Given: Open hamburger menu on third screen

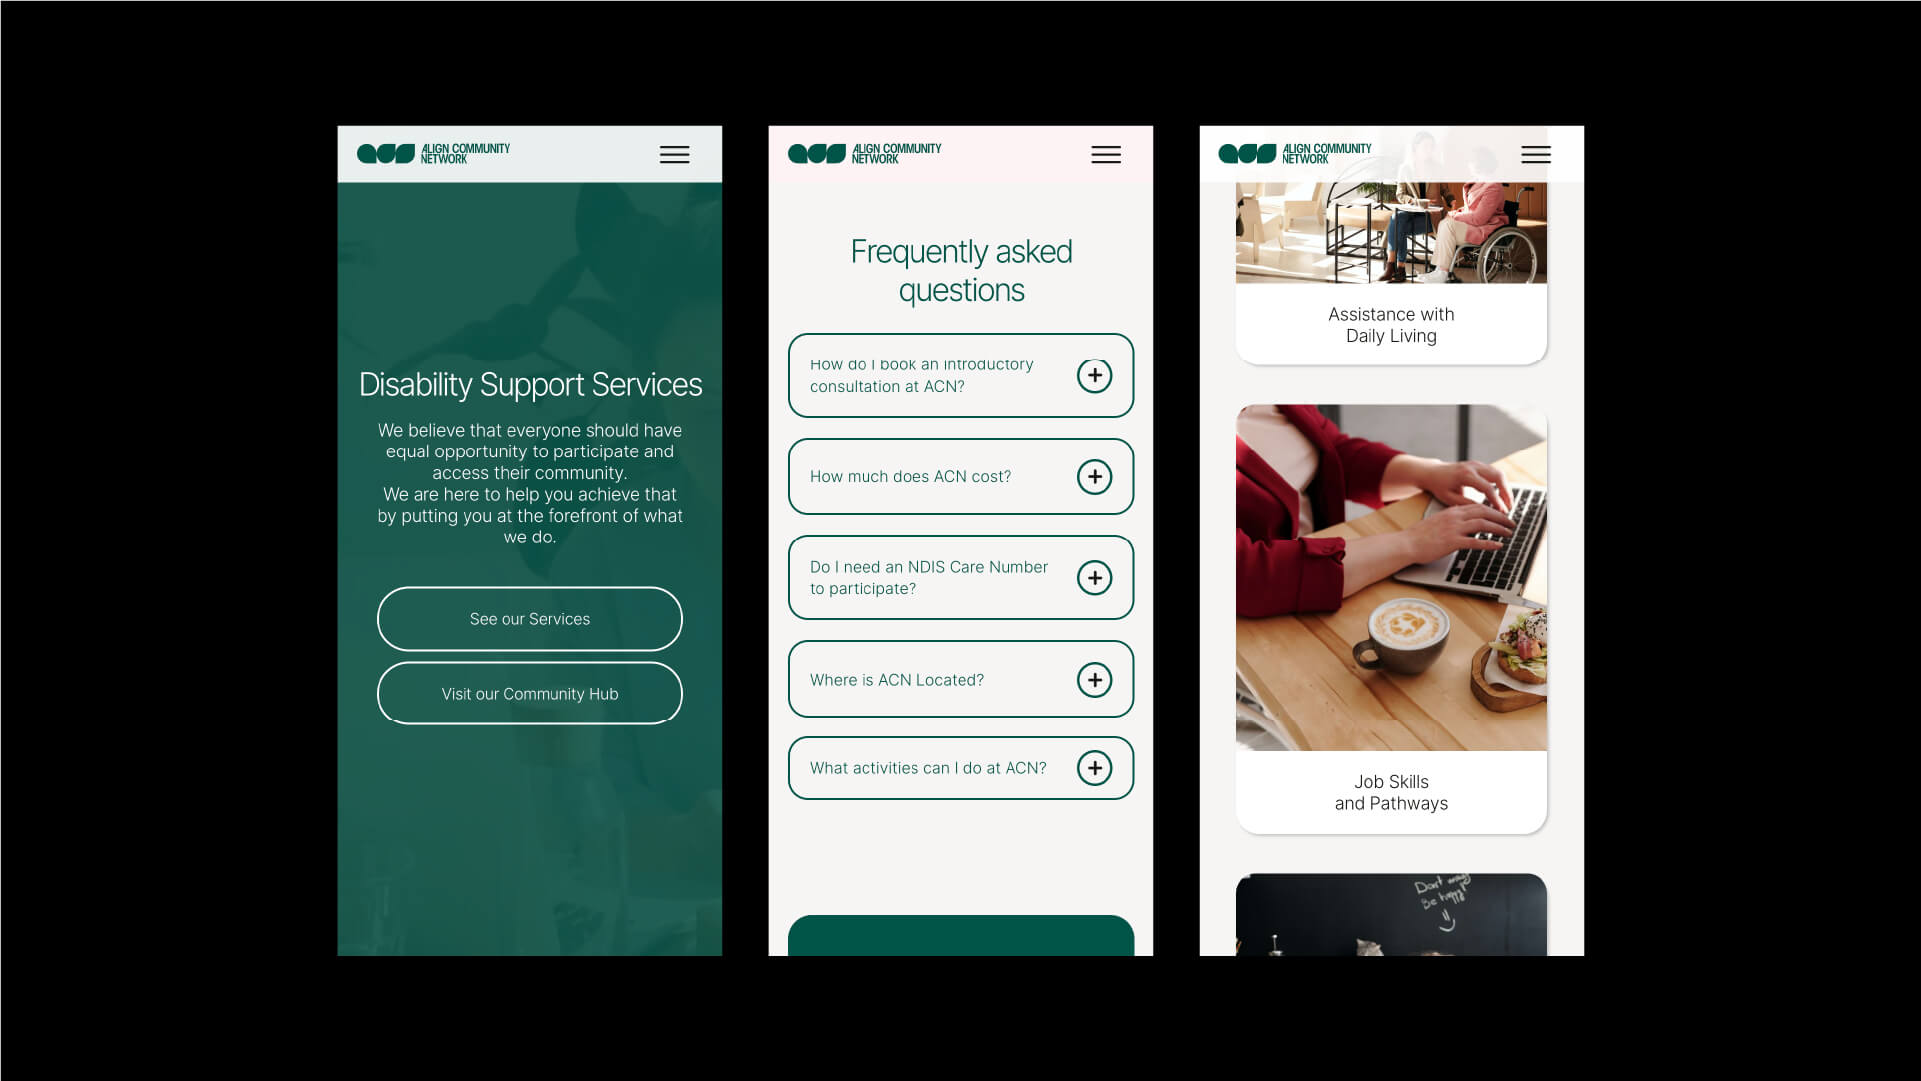Looking at the screenshot, I should [1536, 153].
